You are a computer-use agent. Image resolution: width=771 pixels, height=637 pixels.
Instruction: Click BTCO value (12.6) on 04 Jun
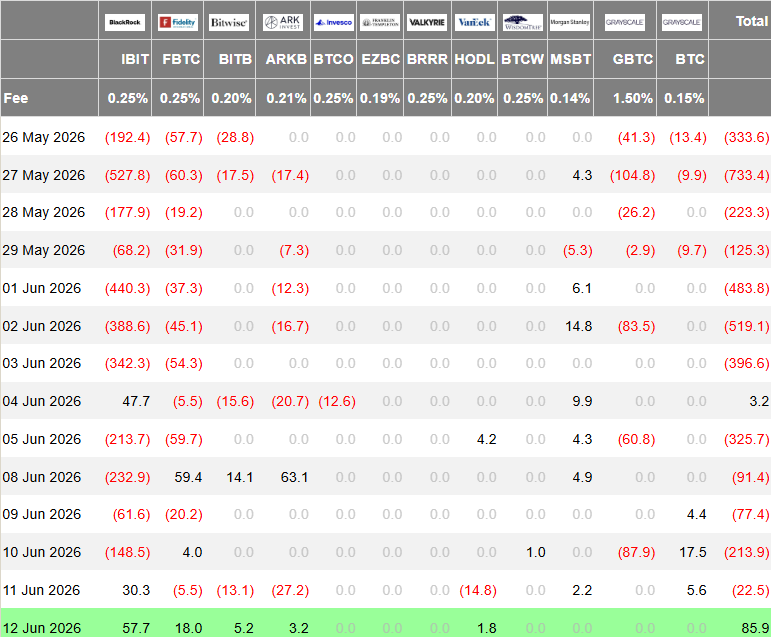pos(337,401)
